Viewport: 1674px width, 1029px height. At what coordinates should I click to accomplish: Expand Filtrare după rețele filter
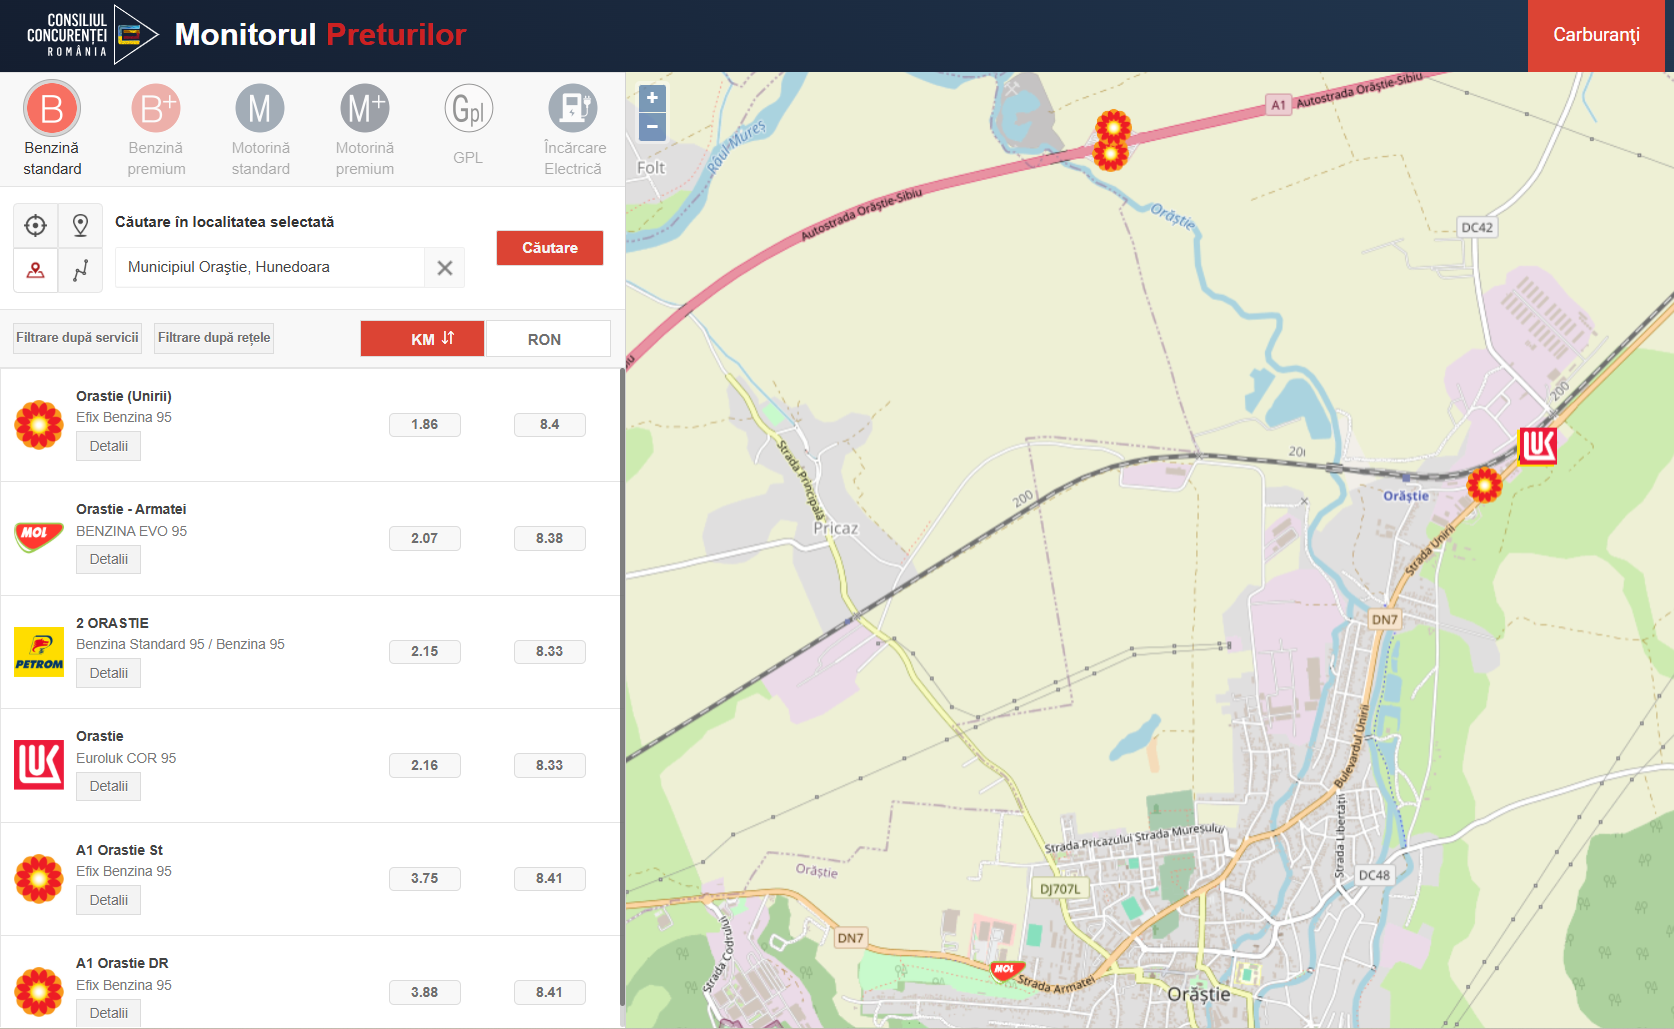tap(214, 338)
